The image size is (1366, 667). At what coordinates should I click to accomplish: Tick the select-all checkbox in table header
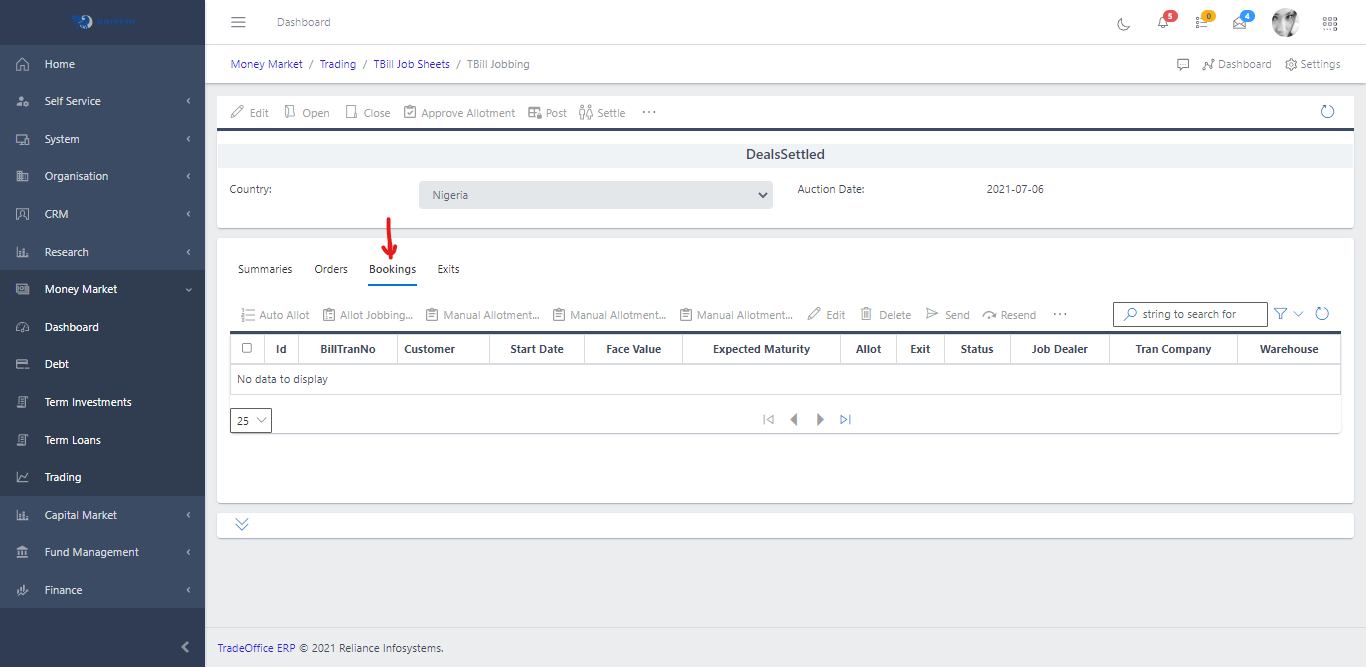tap(247, 349)
